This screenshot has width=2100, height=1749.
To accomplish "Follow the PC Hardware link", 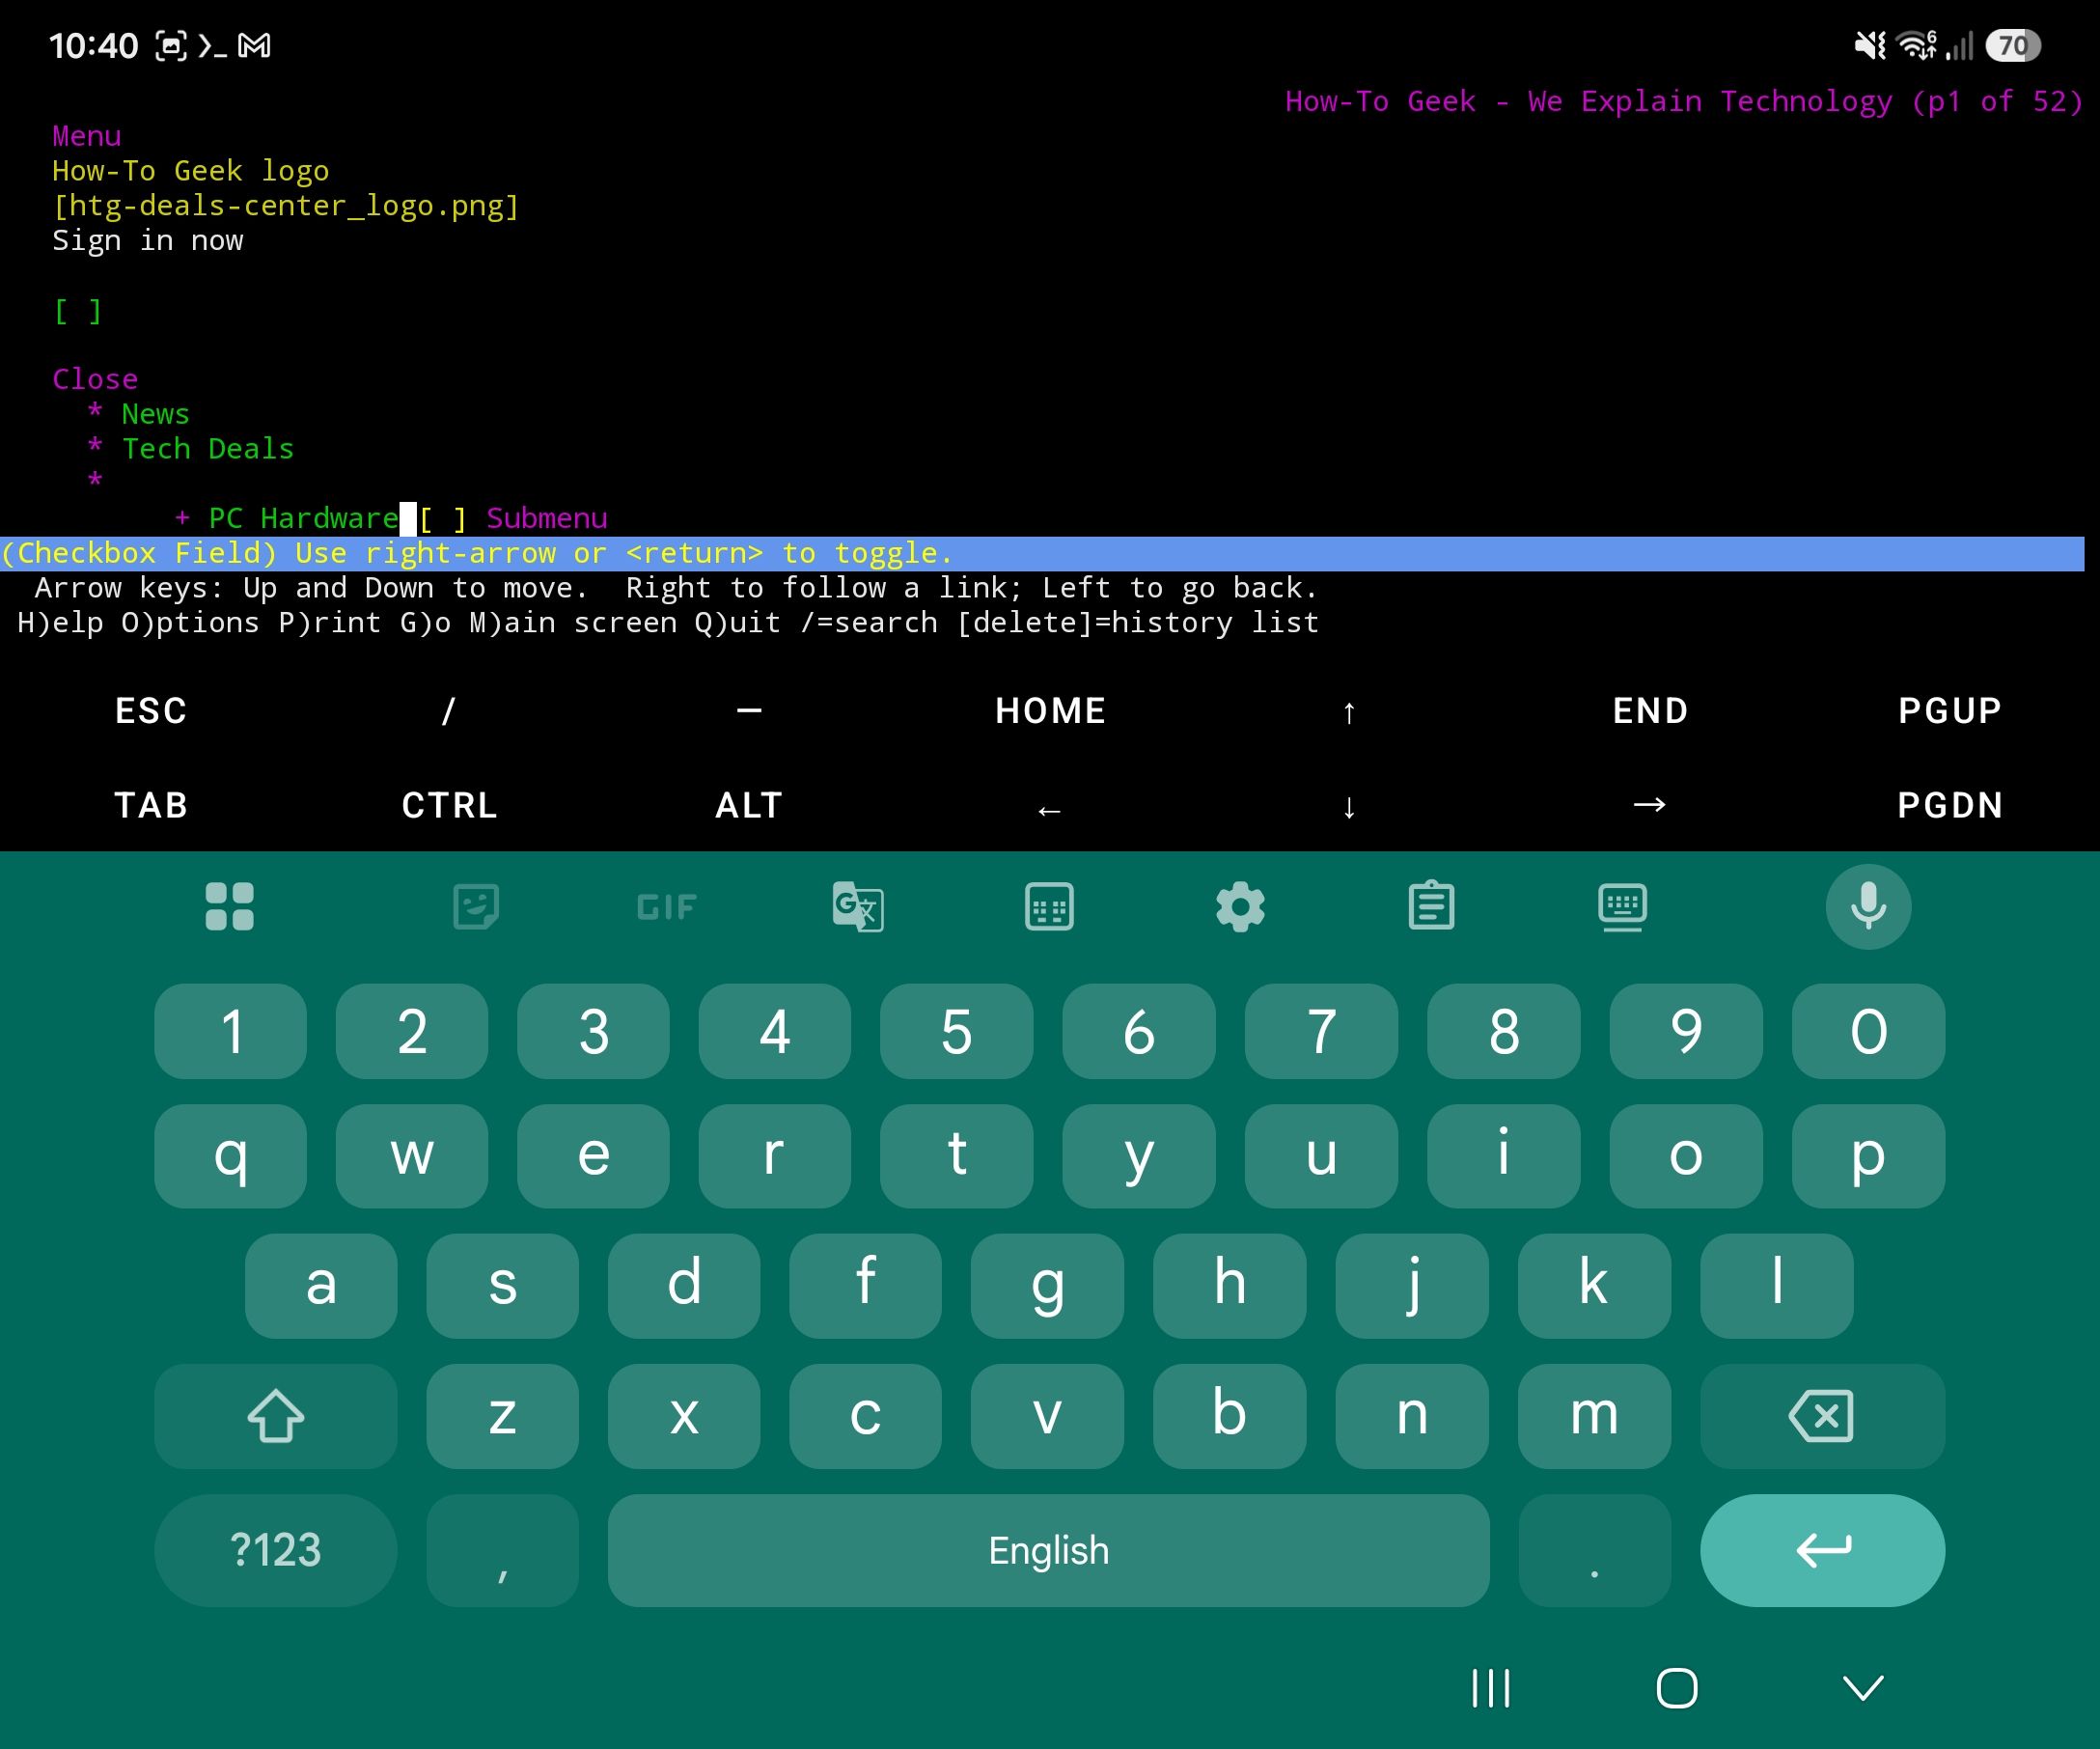I will [x=304, y=519].
